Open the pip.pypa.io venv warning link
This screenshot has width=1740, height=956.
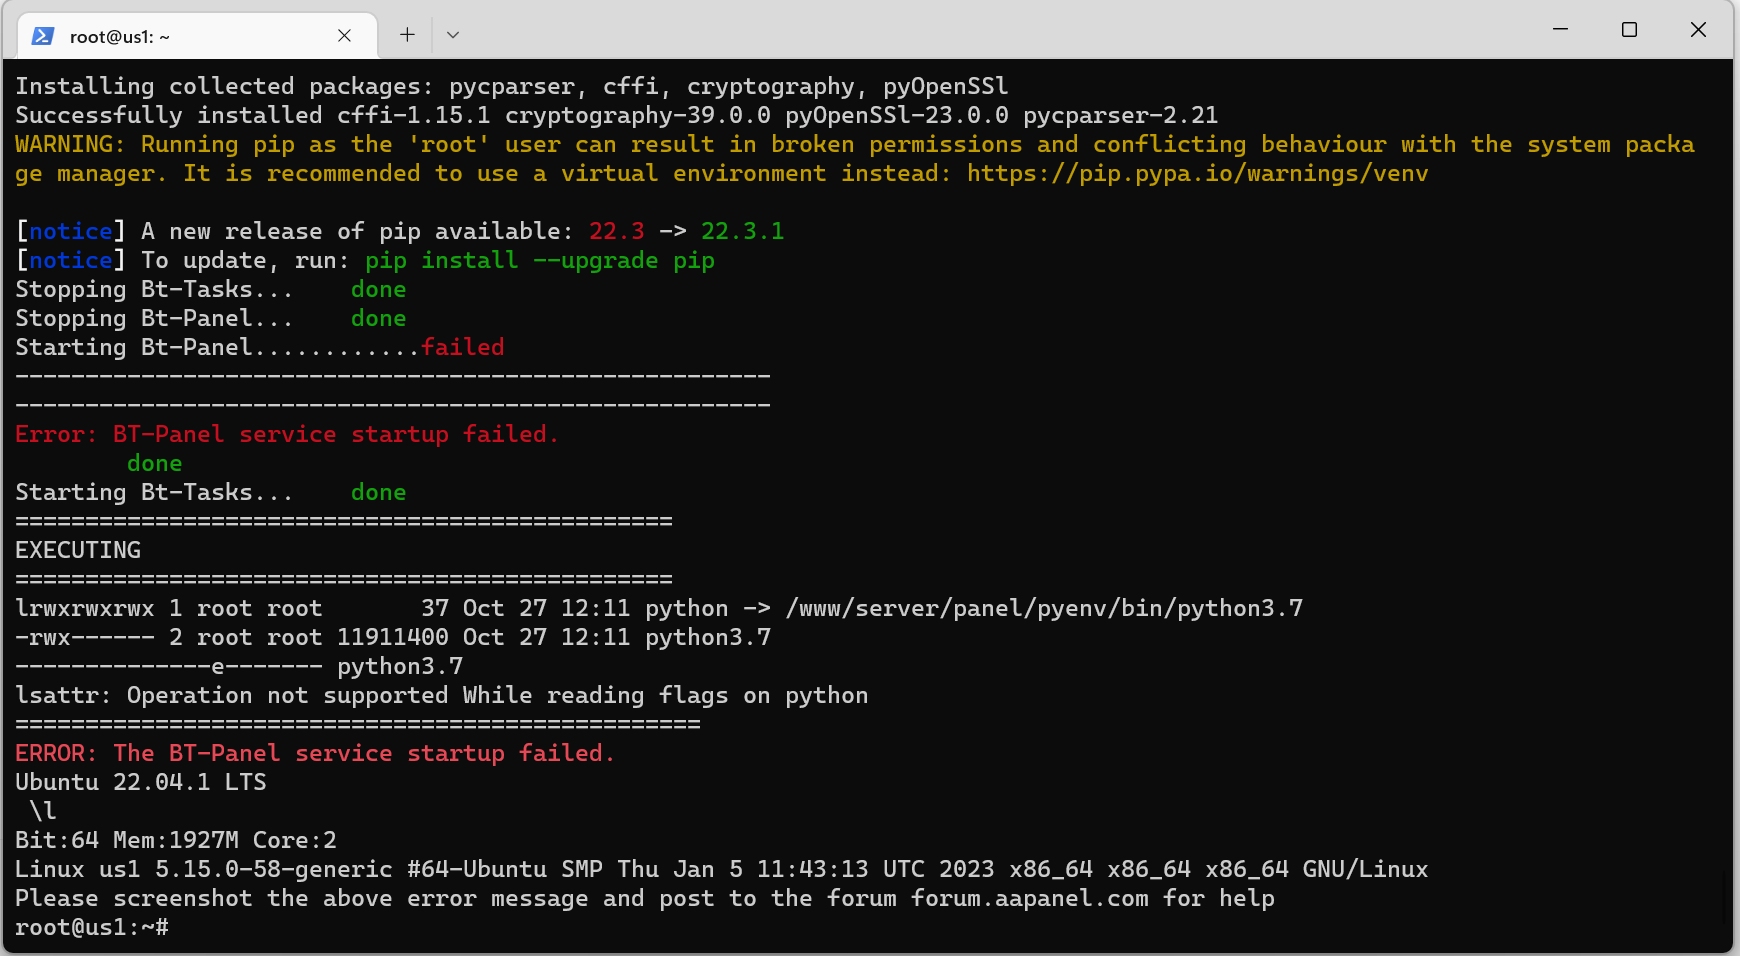tap(1197, 174)
